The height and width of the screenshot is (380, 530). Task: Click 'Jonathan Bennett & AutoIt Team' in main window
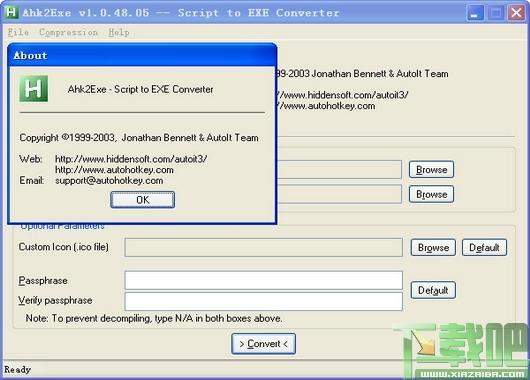[380, 73]
